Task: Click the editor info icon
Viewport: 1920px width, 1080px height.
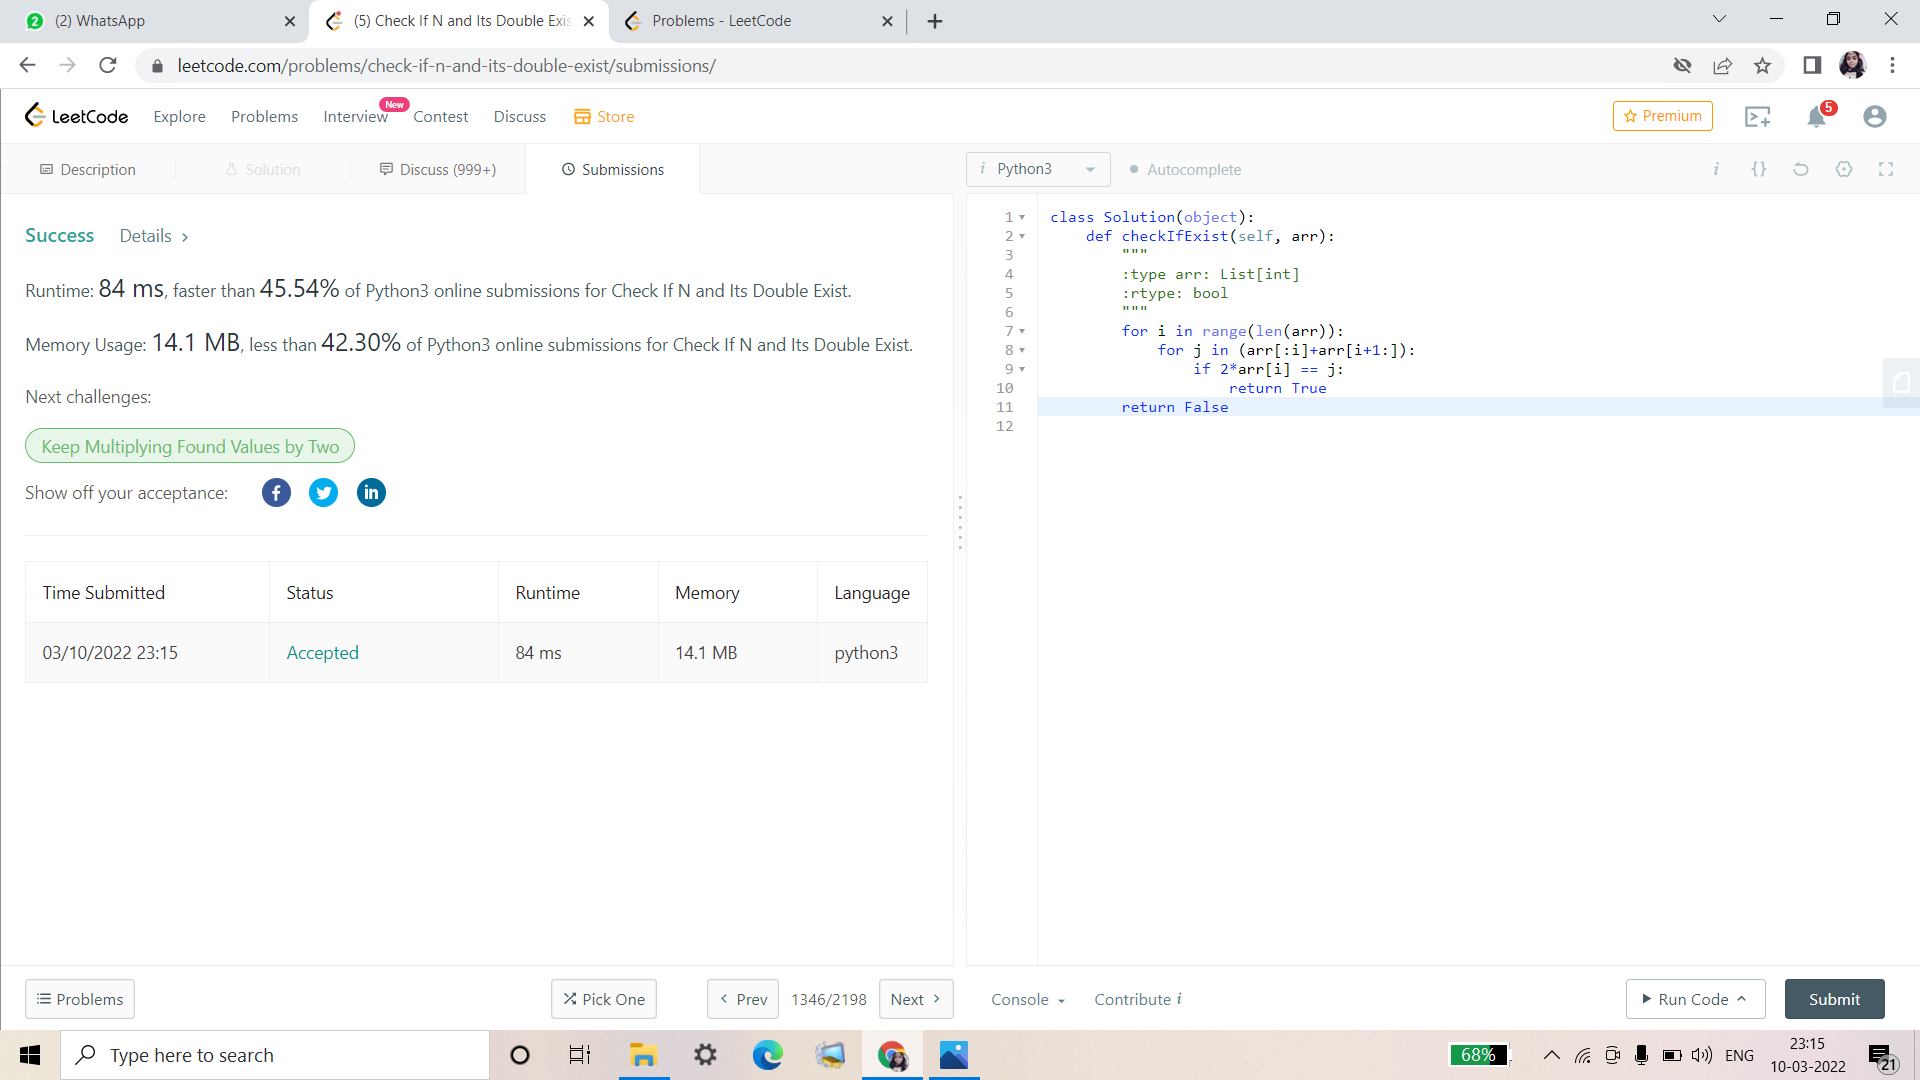Action: [x=1716, y=169]
